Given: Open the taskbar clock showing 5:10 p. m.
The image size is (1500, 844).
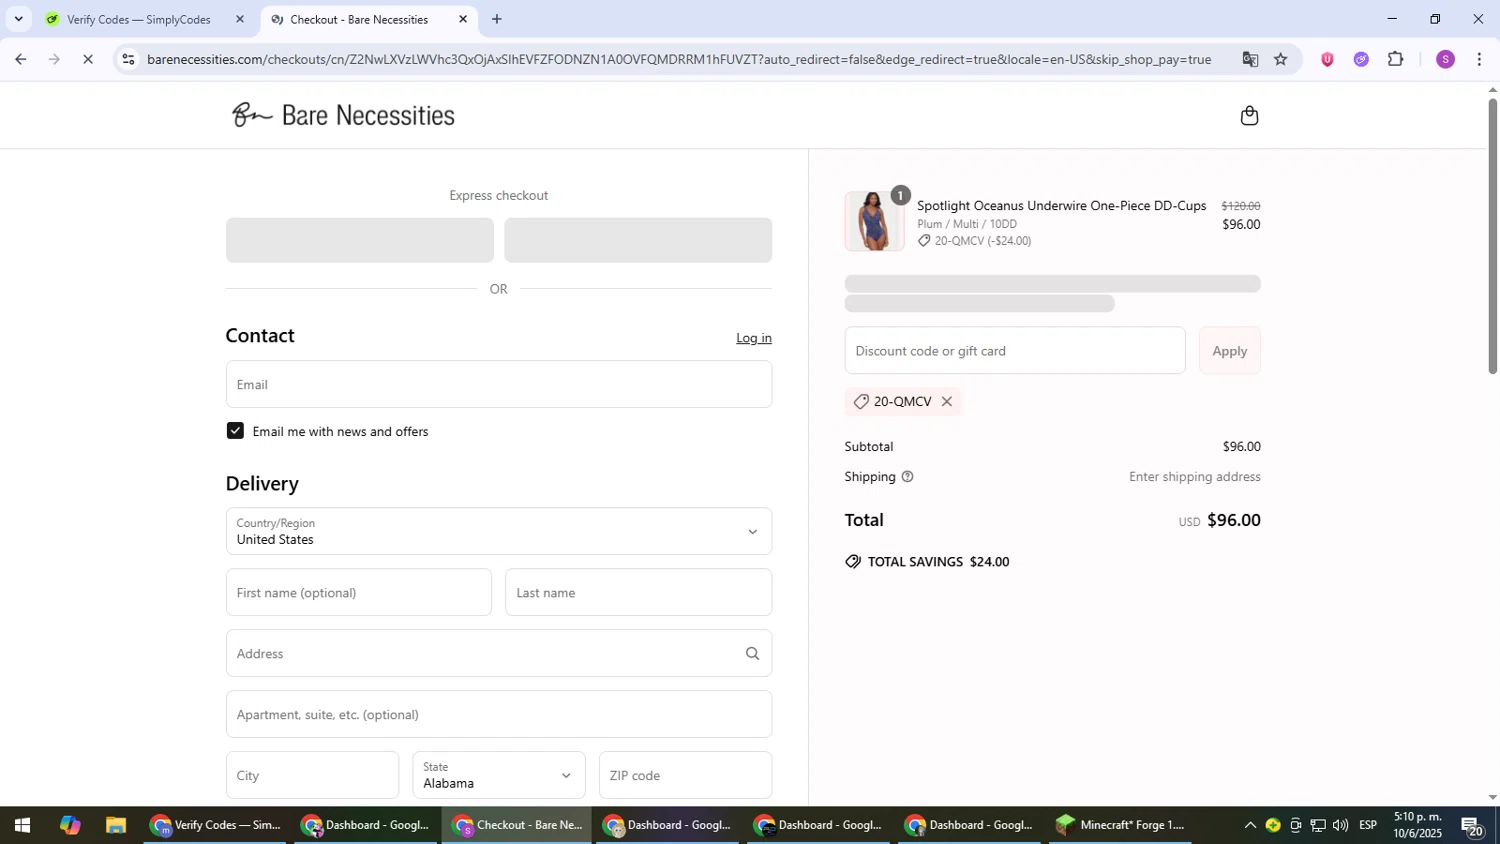Looking at the screenshot, I should tap(1418, 826).
